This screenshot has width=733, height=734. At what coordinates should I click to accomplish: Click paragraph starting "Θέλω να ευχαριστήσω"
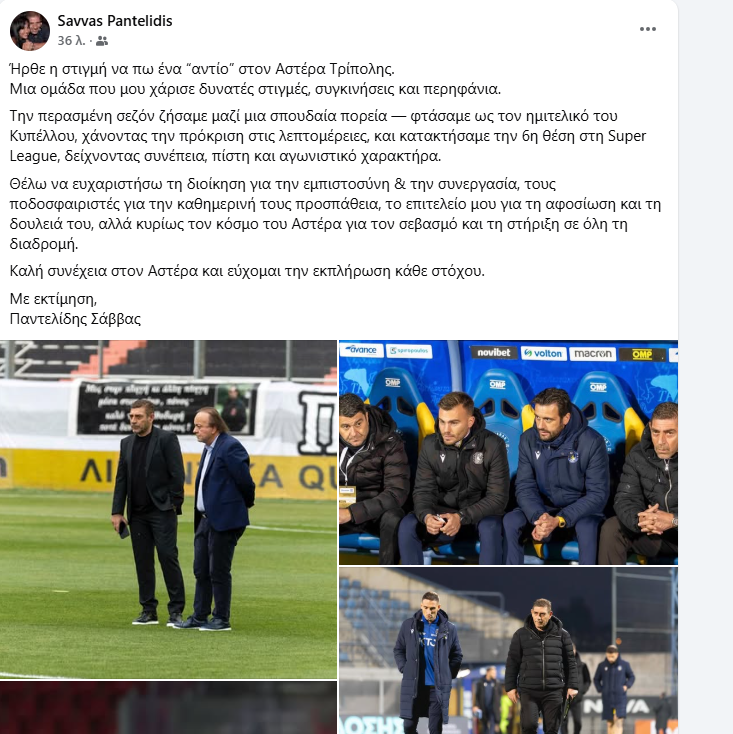(x=335, y=214)
